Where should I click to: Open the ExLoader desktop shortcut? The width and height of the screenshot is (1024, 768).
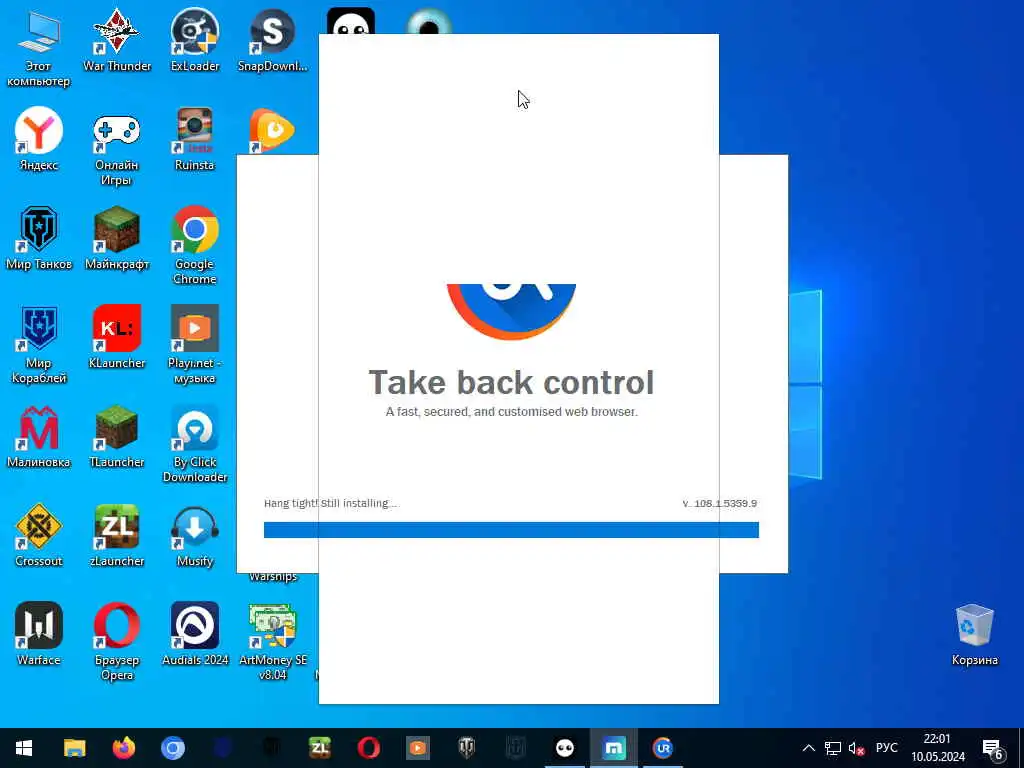point(195,40)
